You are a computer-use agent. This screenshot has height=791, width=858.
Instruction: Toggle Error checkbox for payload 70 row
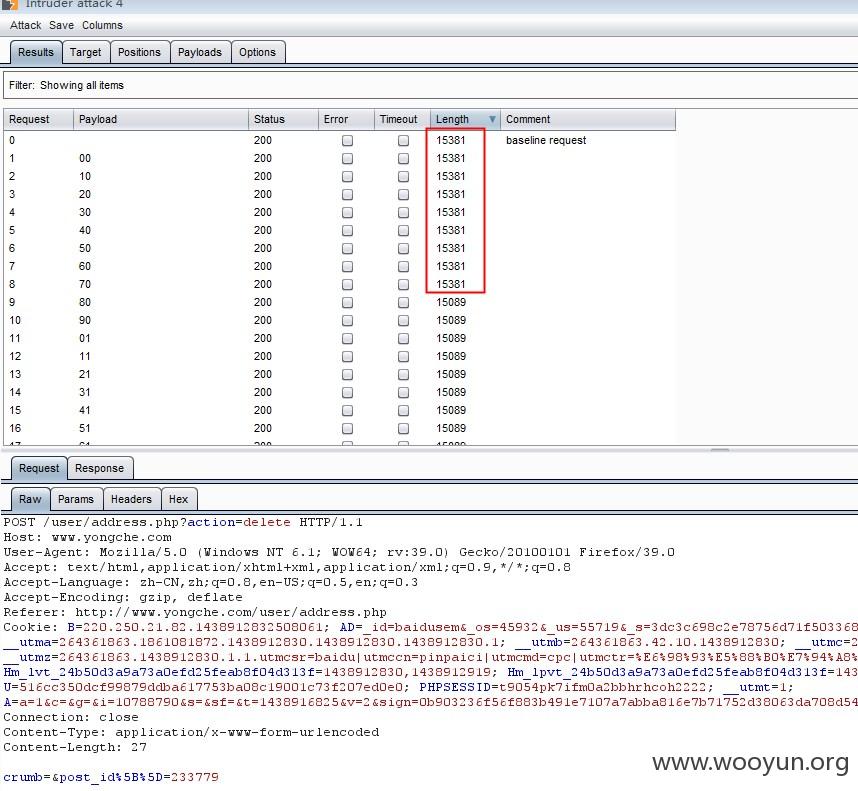[x=347, y=284]
